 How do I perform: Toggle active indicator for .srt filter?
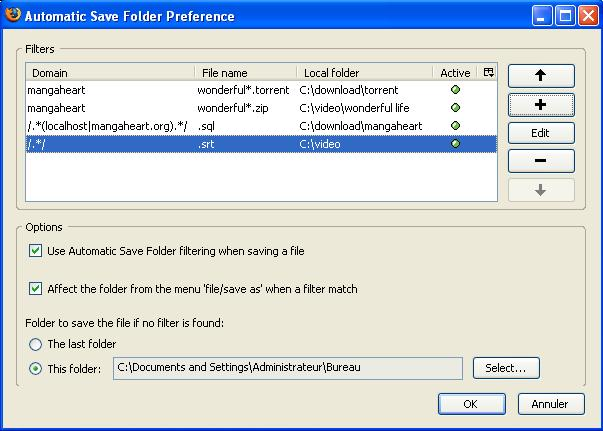455,144
